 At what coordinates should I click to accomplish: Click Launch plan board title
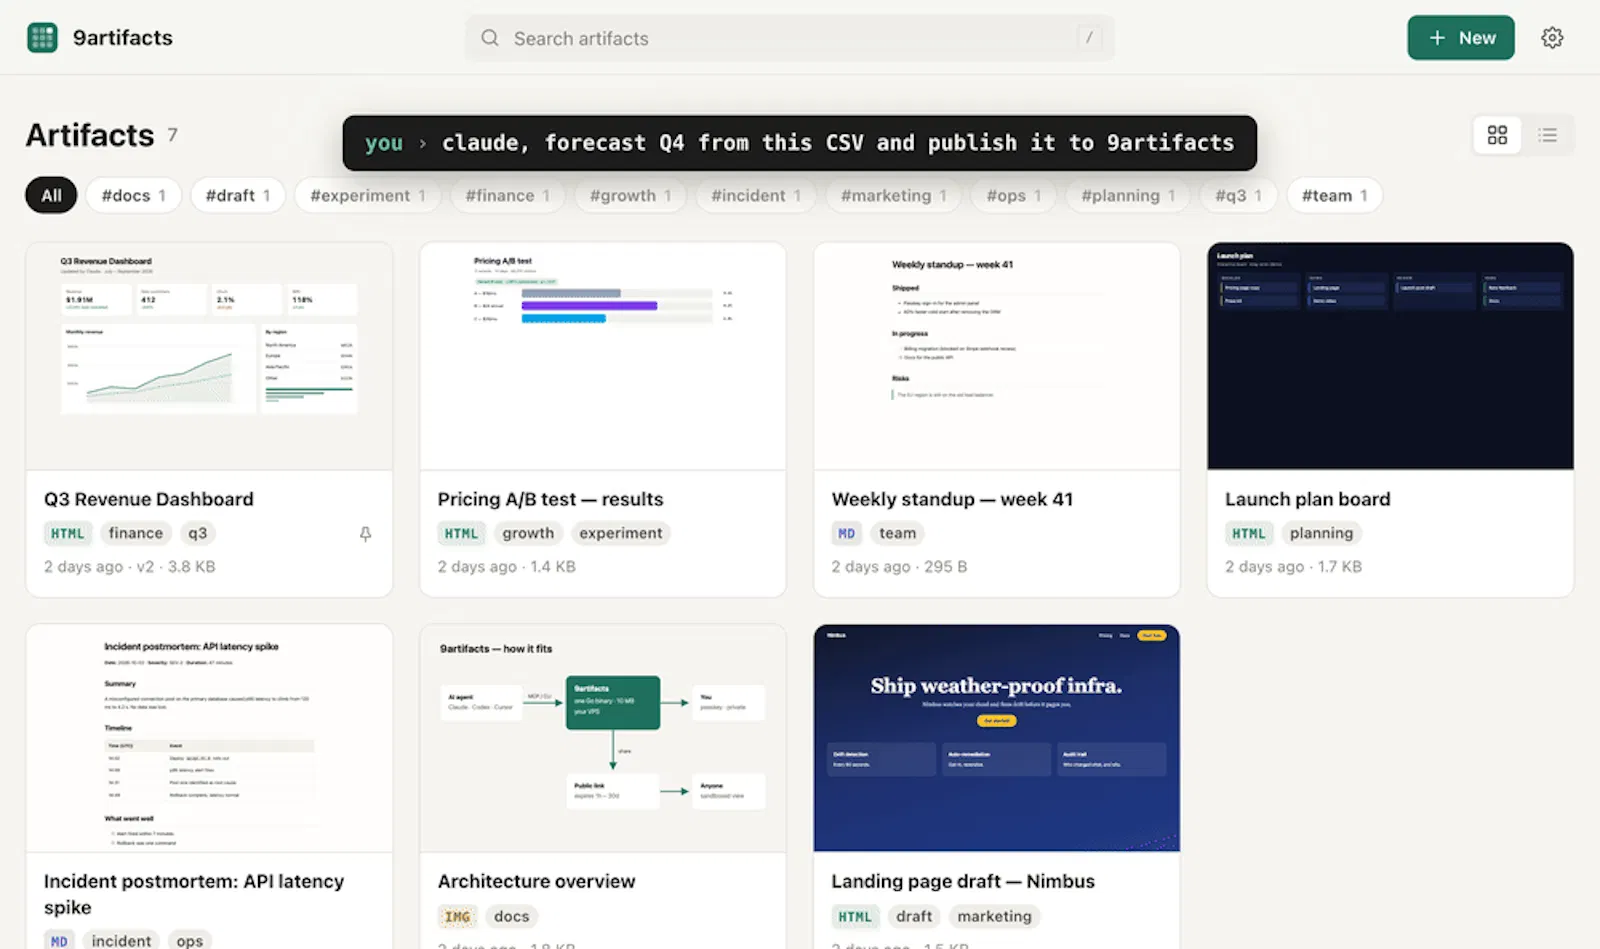pos(1307,499)
